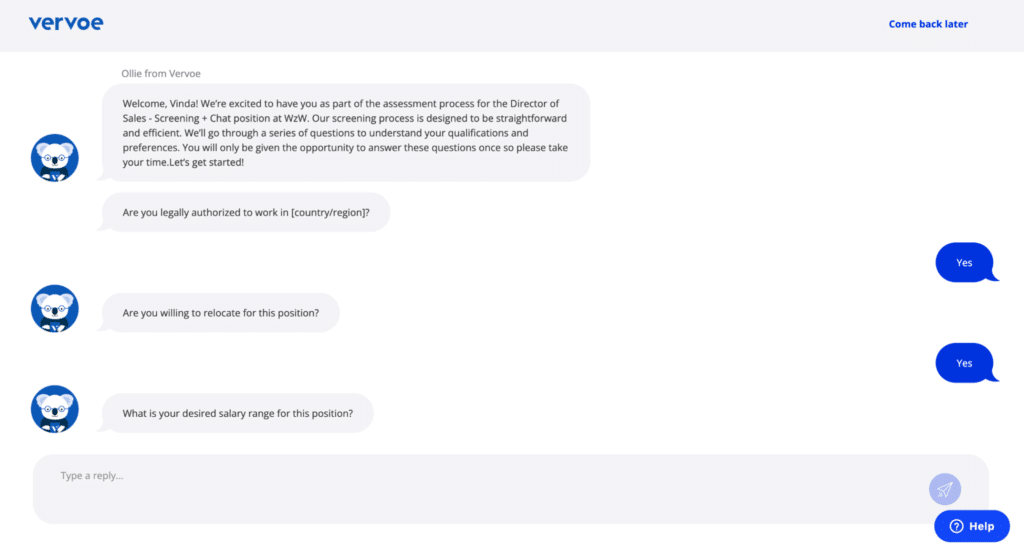Select the 'Come back later' link

928,24
